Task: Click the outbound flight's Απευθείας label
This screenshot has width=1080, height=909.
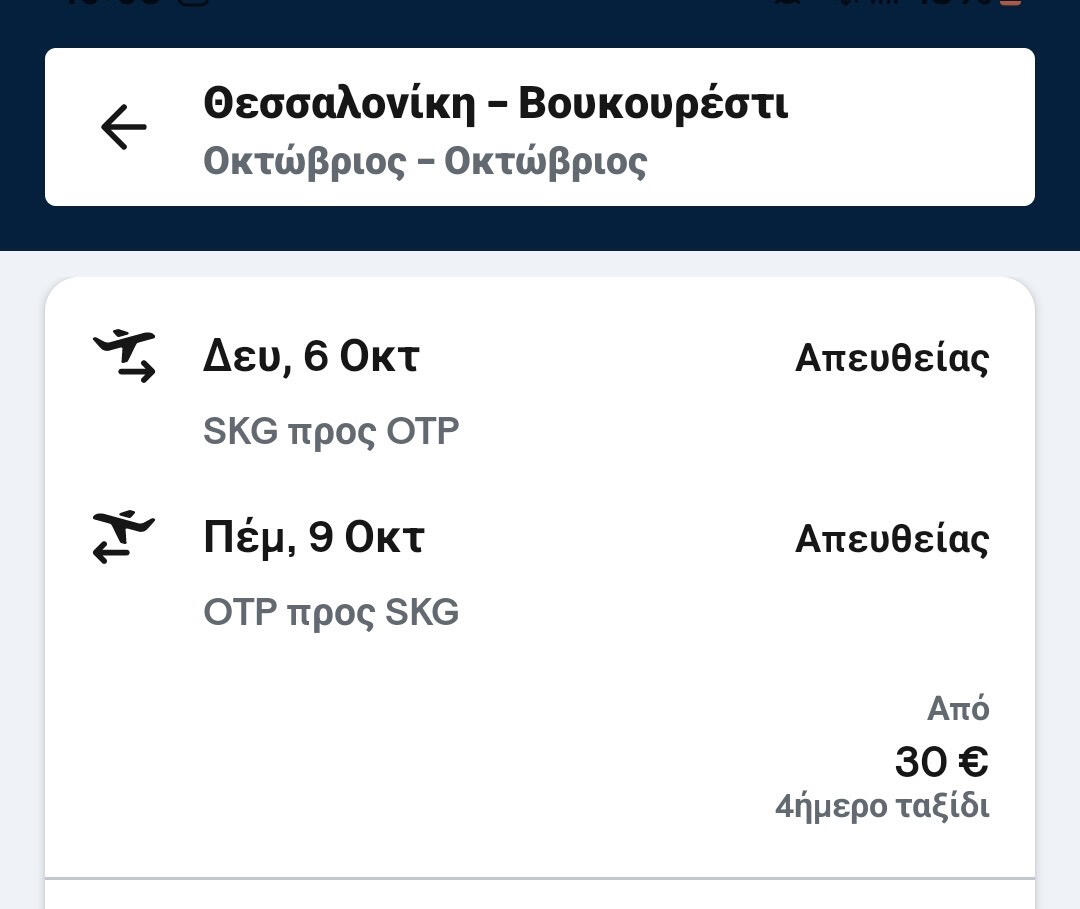Action: click(891, 358)
